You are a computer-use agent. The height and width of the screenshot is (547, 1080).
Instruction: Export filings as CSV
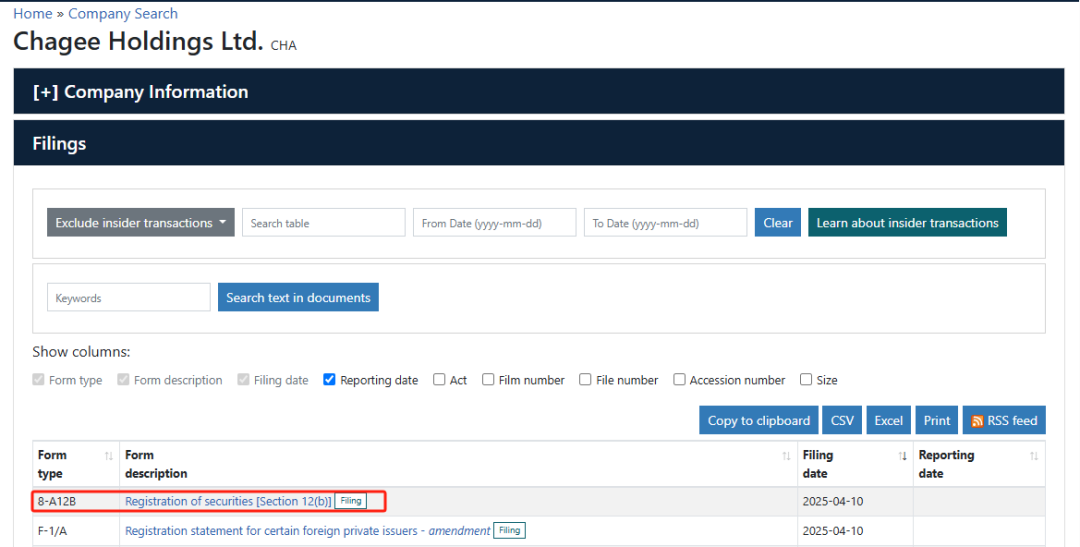click(x=842, y=420)
